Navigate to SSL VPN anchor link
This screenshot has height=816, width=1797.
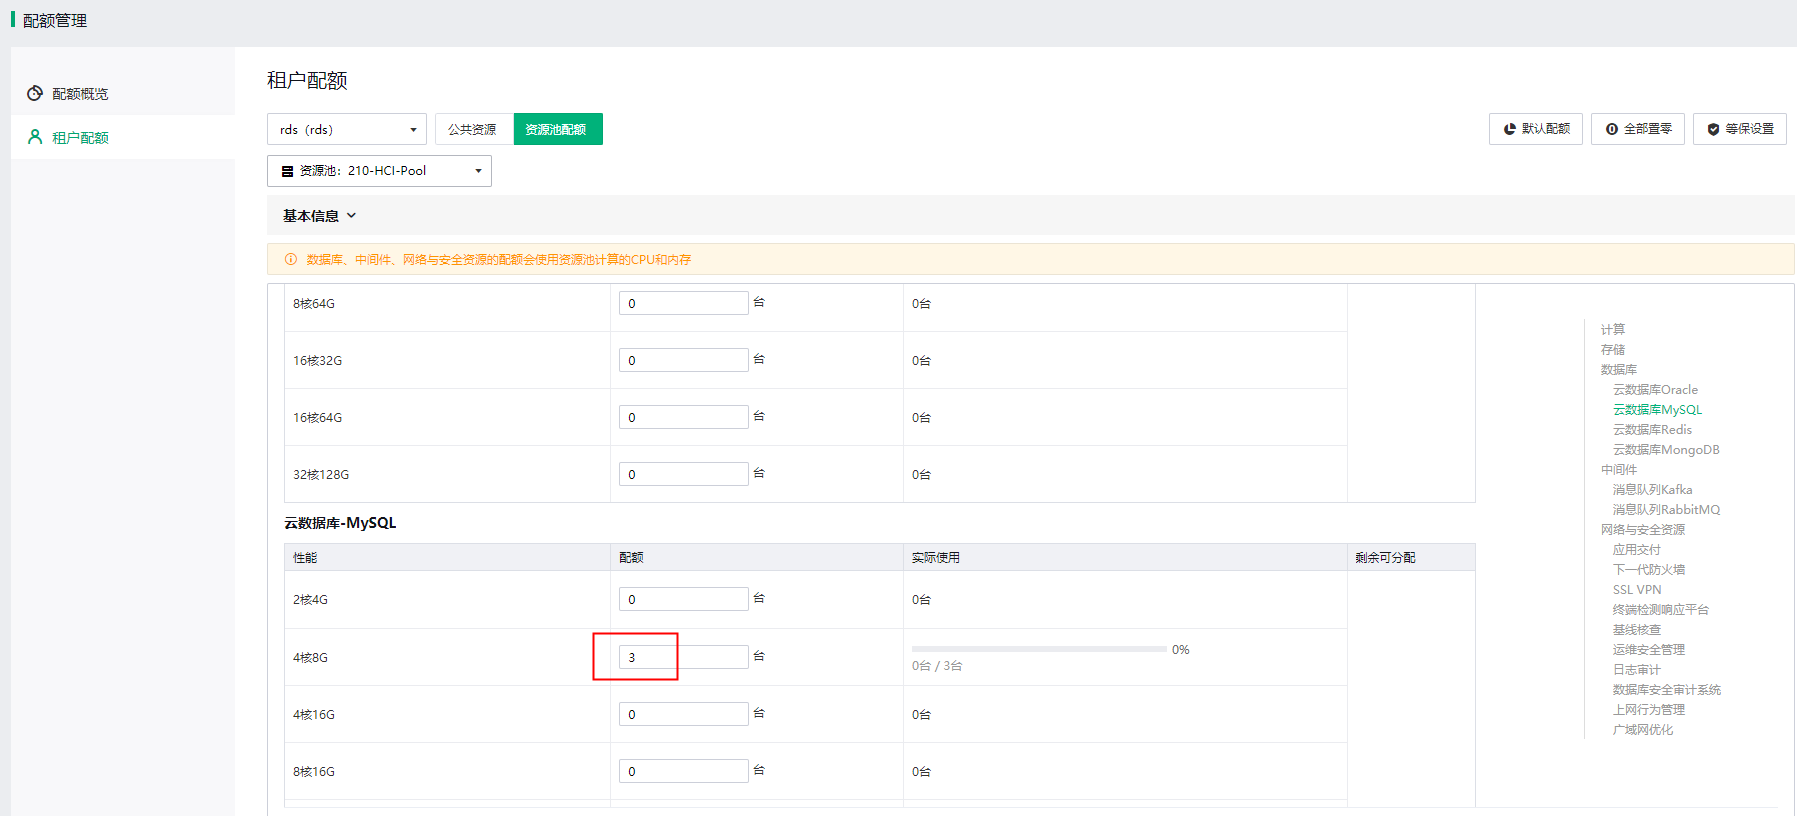pyautogui.click(x=1636, y=590)
